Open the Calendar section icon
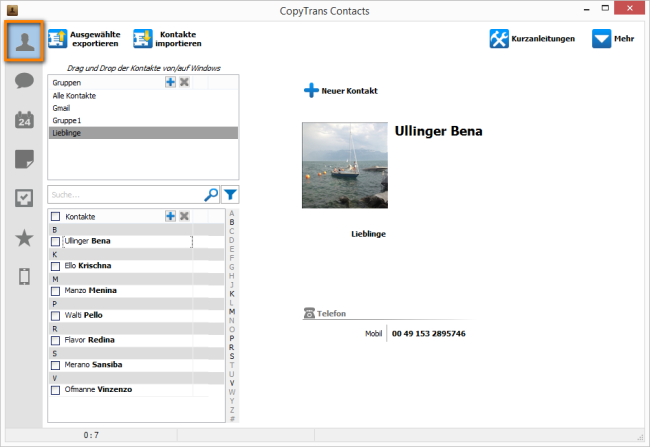Viewport: 650px width, 447px height. 24,120
